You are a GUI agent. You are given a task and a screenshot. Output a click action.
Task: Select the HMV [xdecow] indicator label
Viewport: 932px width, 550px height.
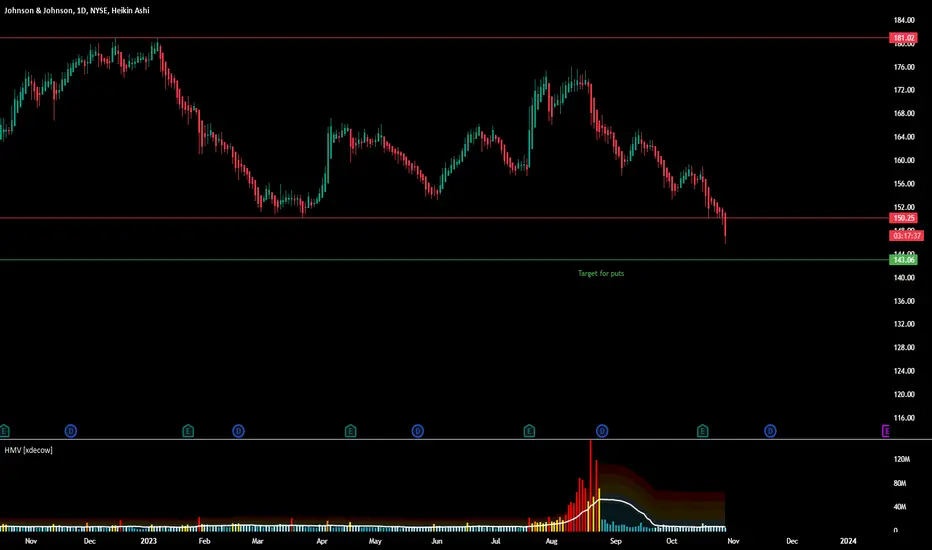click(x=29, y=450)
